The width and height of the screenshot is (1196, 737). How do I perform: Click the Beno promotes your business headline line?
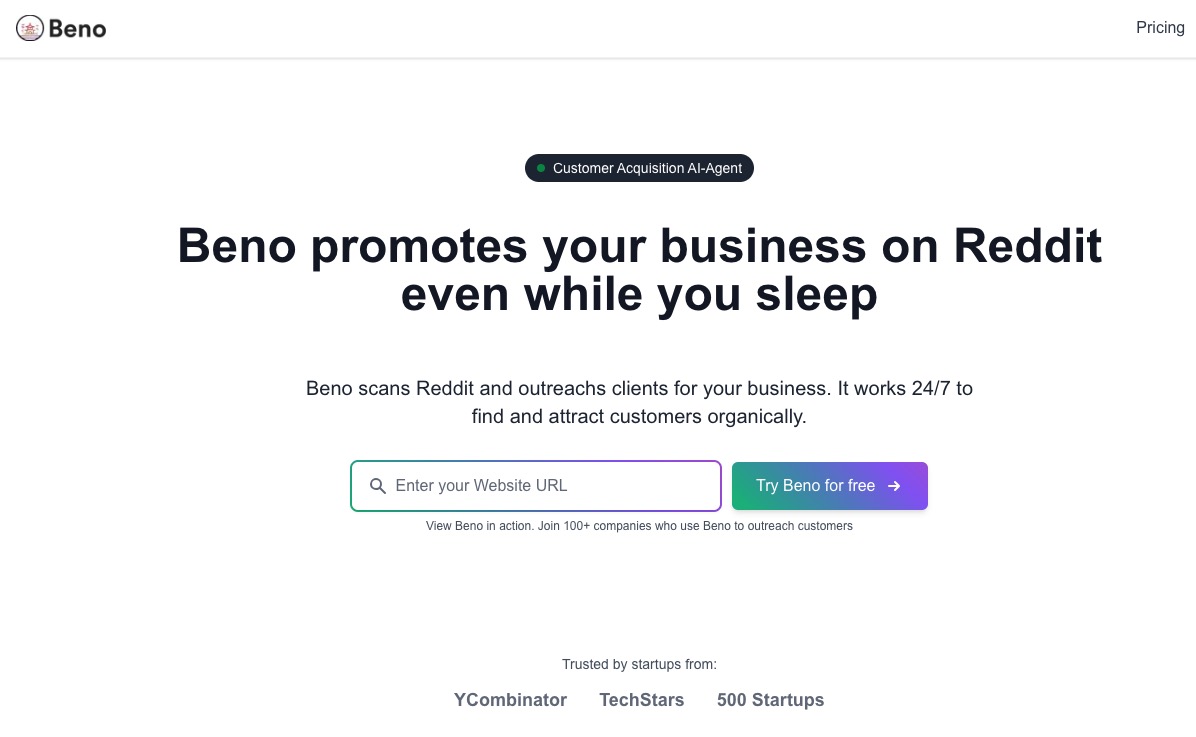(x=639, y=246)
